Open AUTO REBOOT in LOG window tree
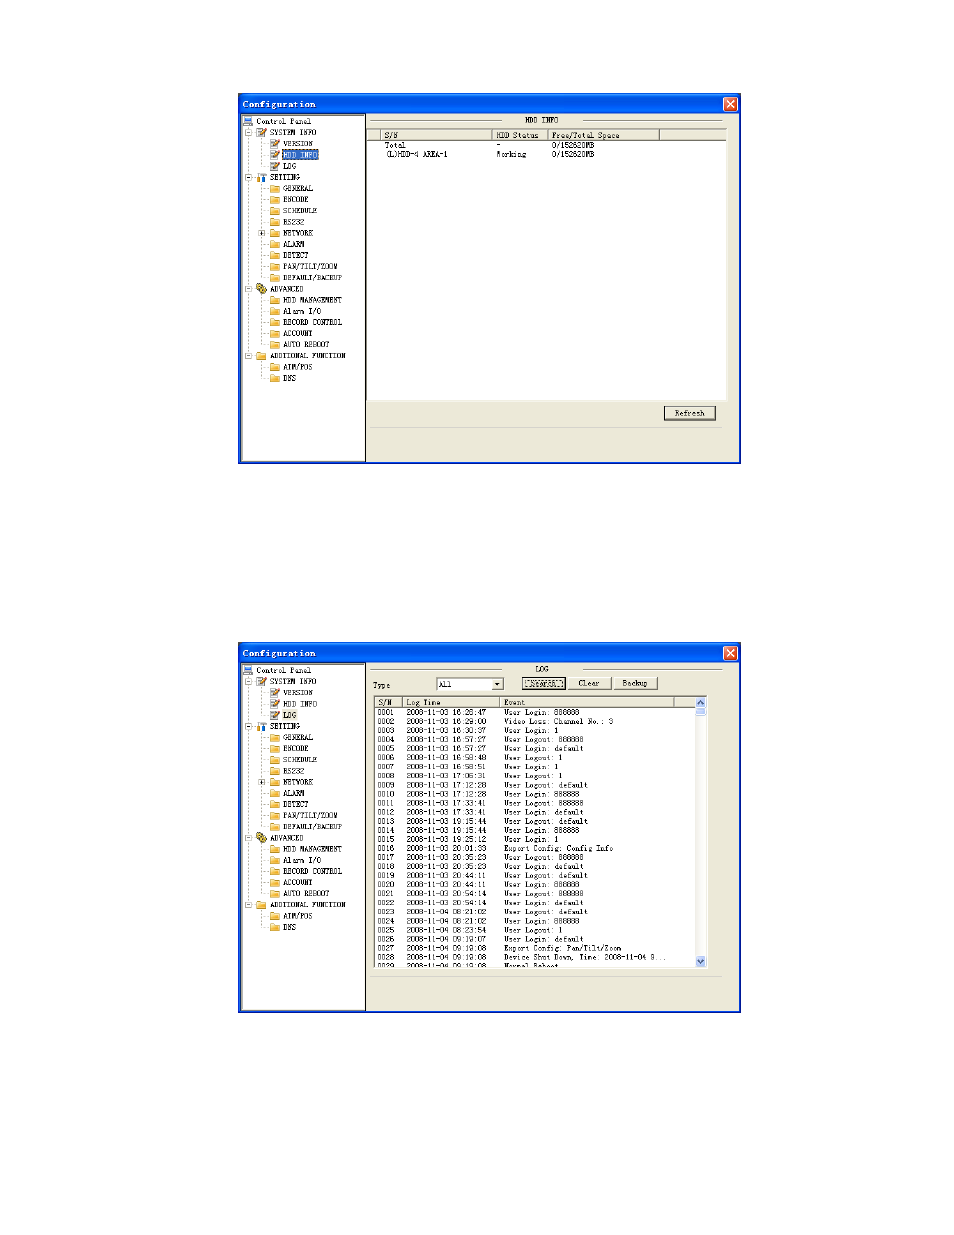 [x=306, y=894]
